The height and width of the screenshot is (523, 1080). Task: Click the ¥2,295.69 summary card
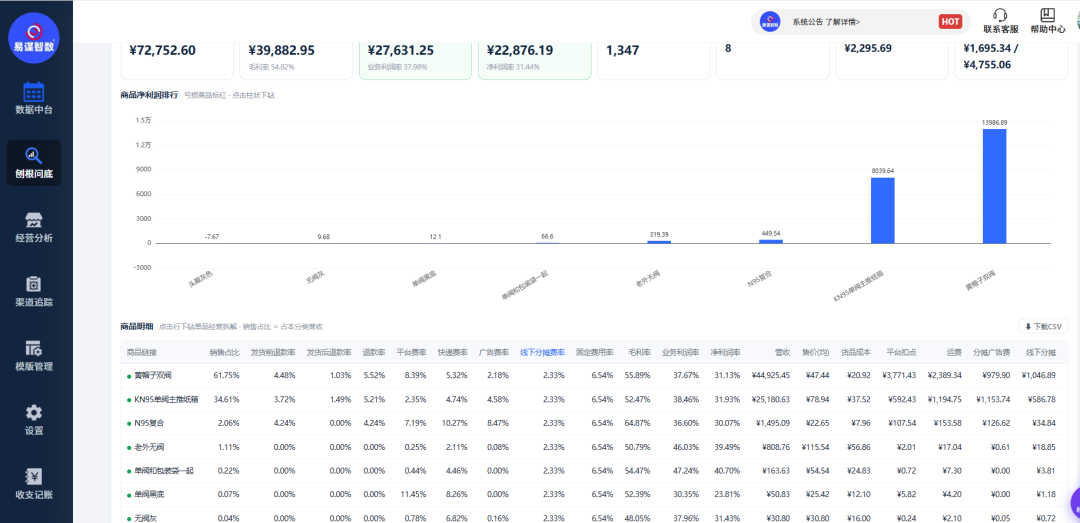pyautogui.click(x=892, y=59)
